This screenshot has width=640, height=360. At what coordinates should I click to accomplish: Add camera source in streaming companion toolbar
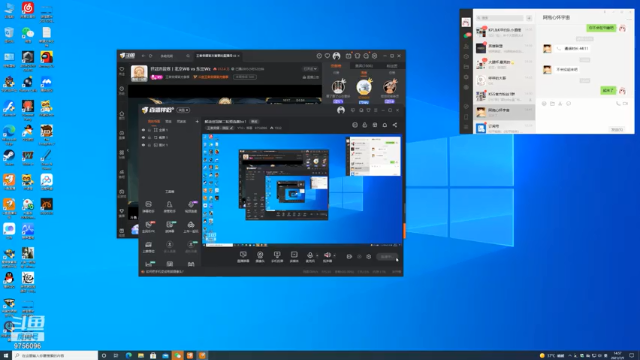(x=260, y=256)
